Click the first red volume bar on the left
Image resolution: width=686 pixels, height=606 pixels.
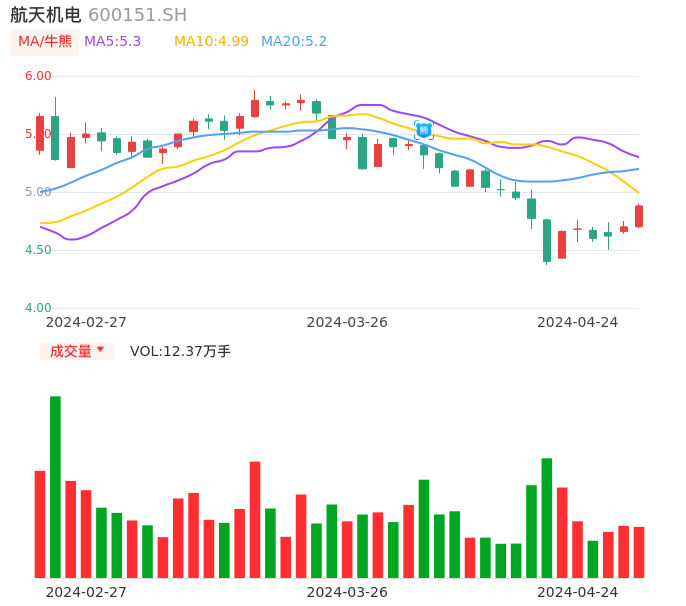coord(40,523)
